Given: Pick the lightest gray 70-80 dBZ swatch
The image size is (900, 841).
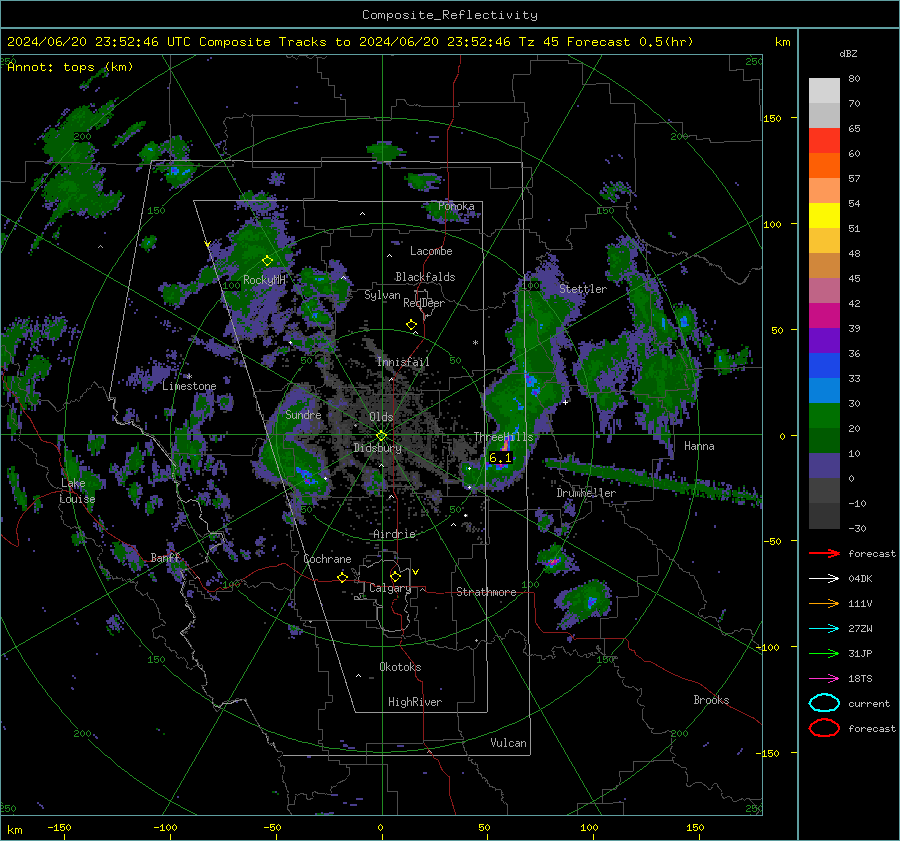Looking at the screenshot, I should (x=824, y=91).
